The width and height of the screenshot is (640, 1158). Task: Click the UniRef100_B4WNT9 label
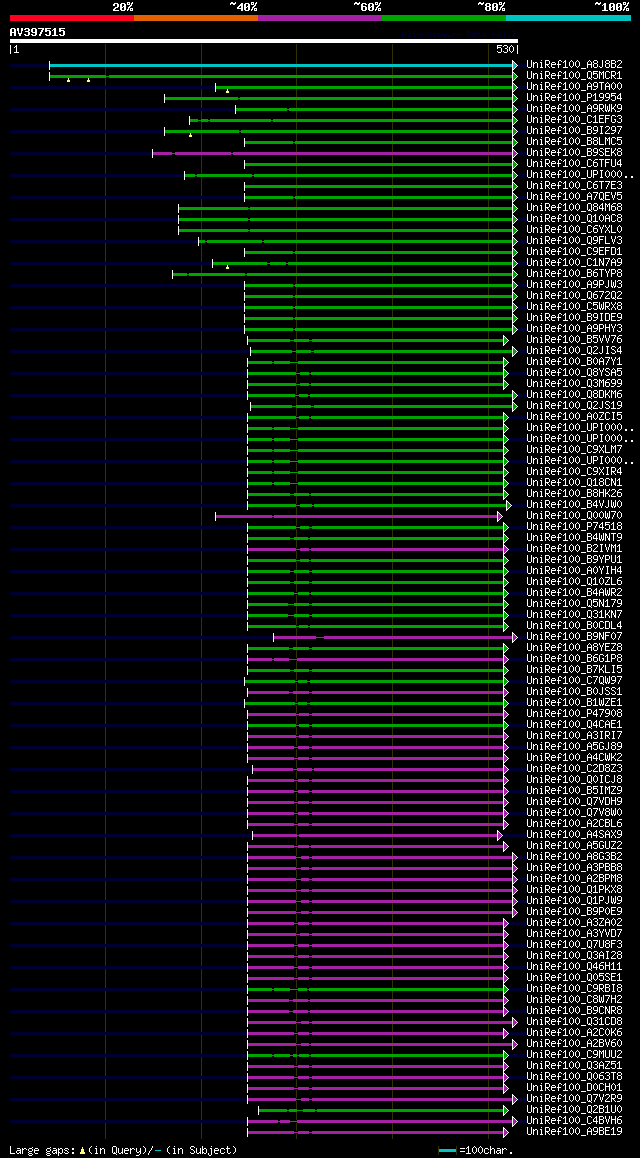tap(574, 538)
